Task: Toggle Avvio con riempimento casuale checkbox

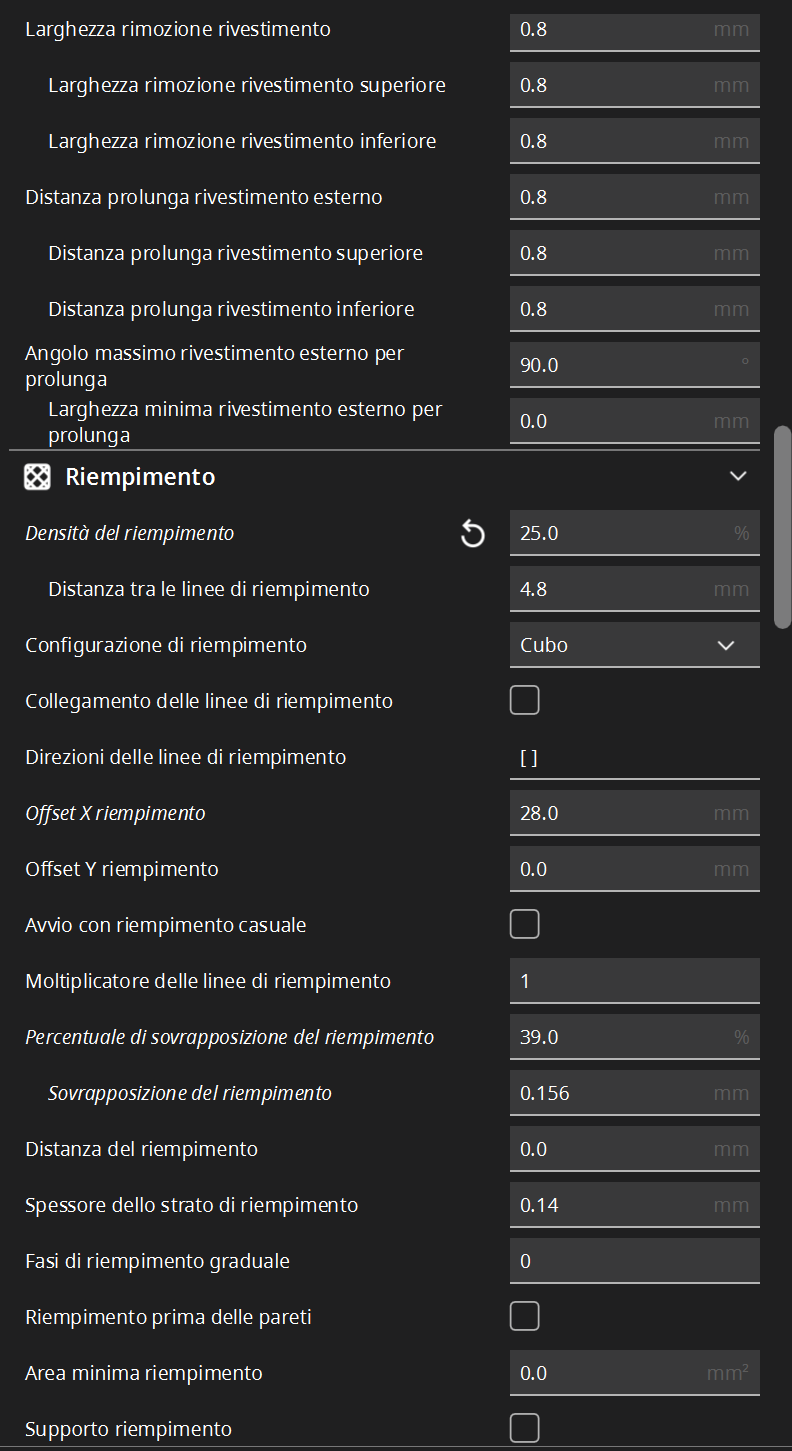Action: point(525,925)
